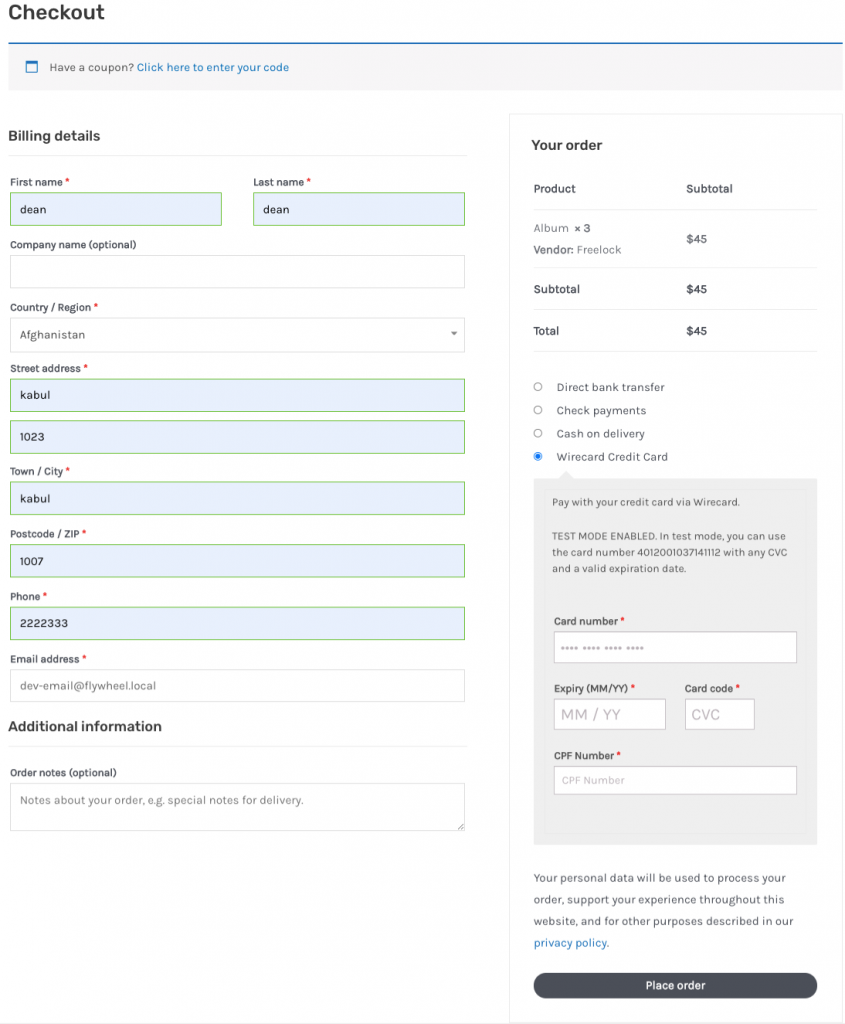Click the Place order button
The height and width of the screenshot is (1024, 845).
(x=675, y=985)
